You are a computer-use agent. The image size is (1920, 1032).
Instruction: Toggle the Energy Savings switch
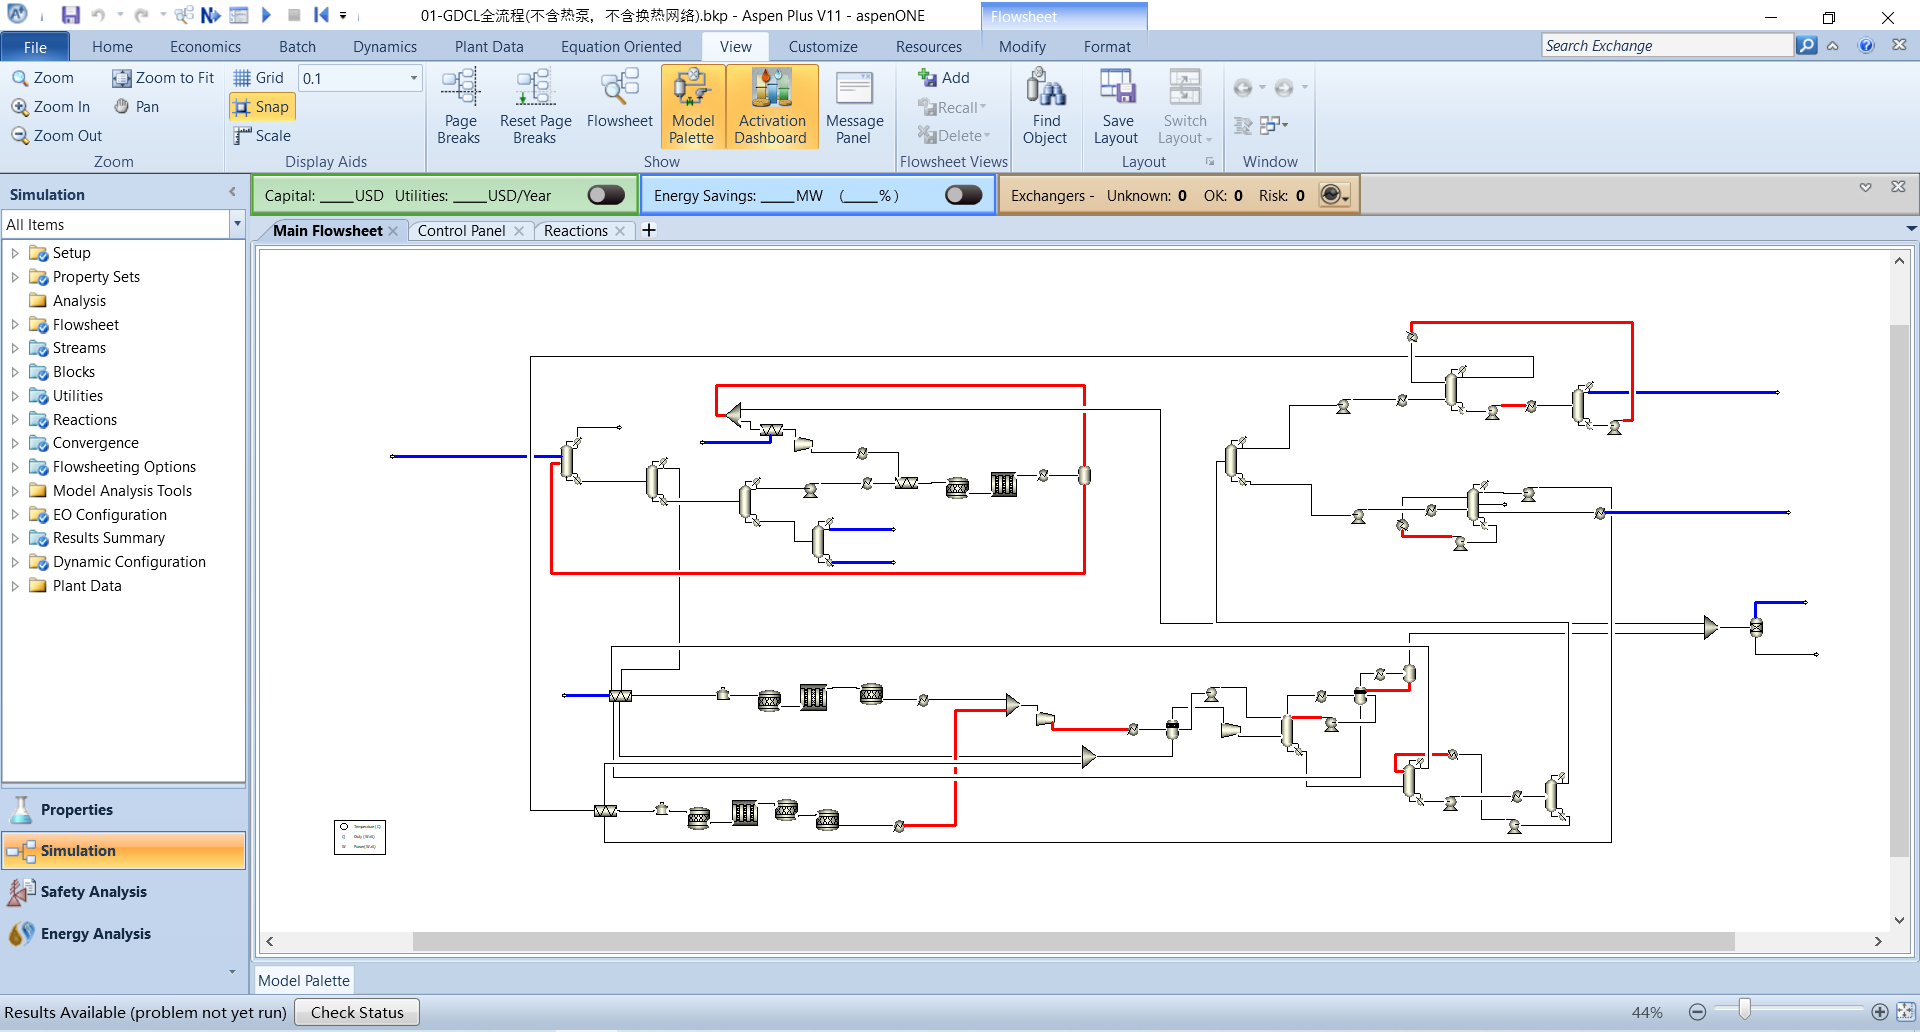coord(964,195)
